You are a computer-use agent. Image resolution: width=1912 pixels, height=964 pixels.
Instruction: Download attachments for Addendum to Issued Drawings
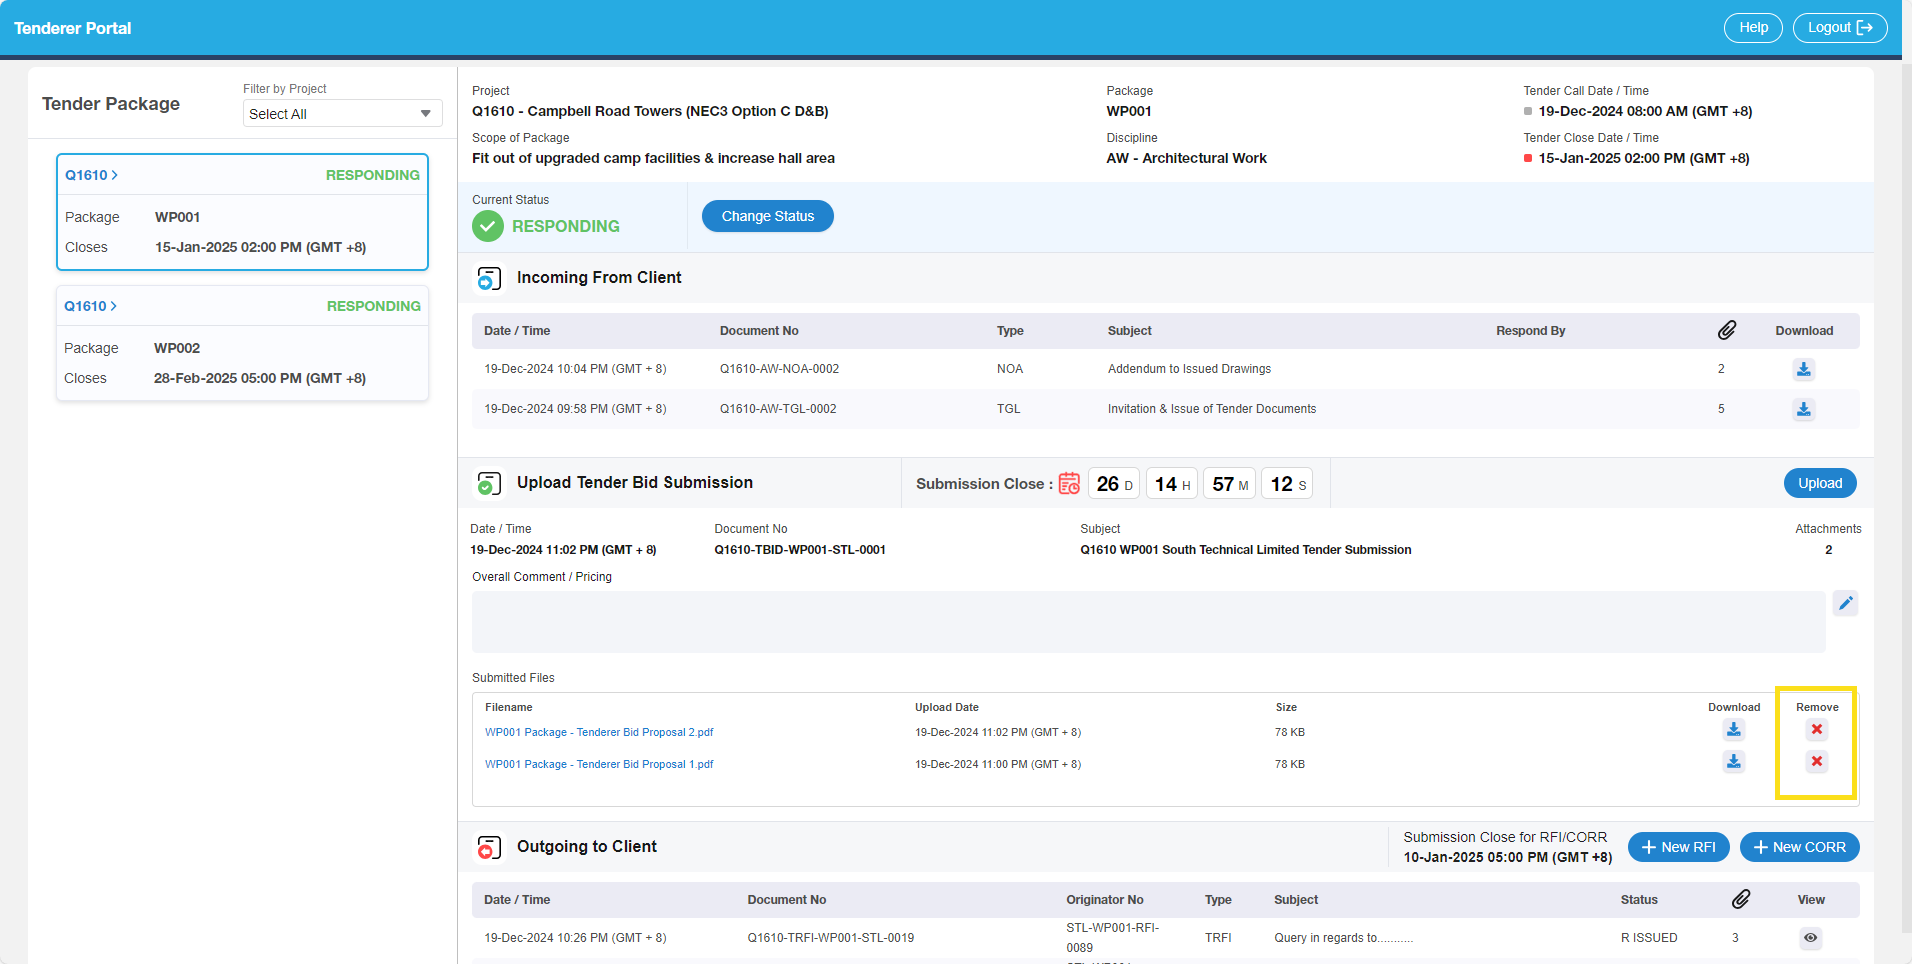1803,369
